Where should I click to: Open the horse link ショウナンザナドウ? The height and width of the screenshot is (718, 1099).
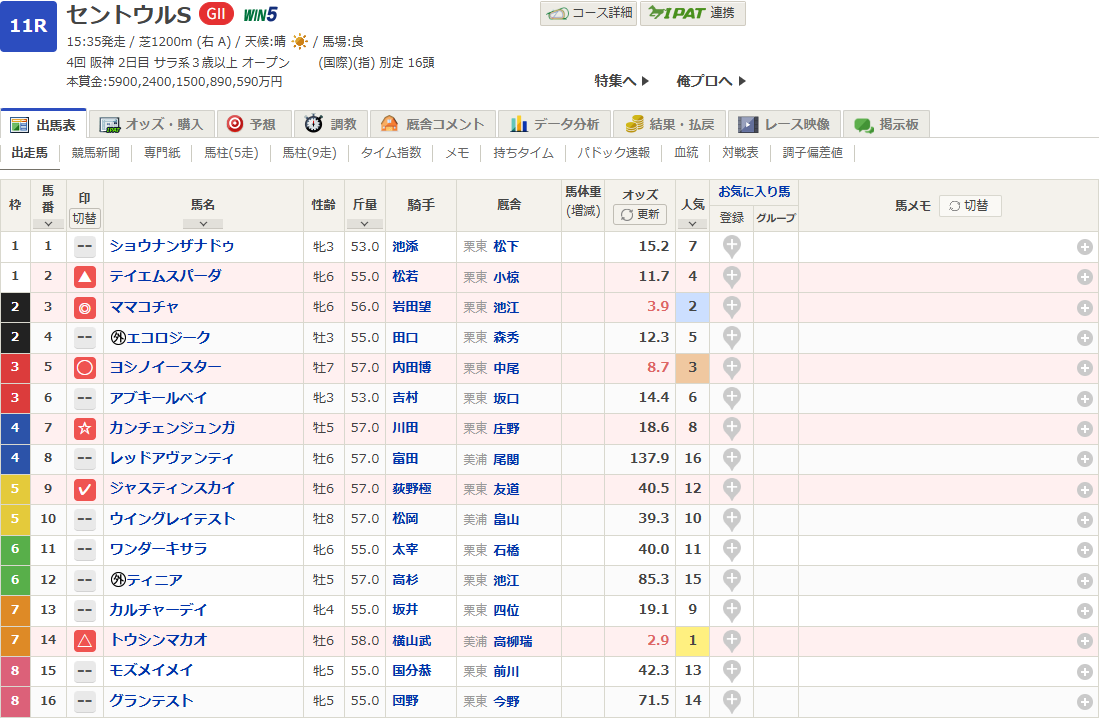[x=172, y=246]
